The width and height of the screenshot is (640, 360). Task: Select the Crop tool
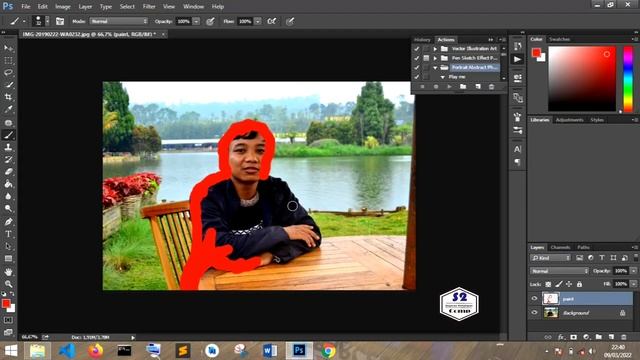tap(8, 97)
